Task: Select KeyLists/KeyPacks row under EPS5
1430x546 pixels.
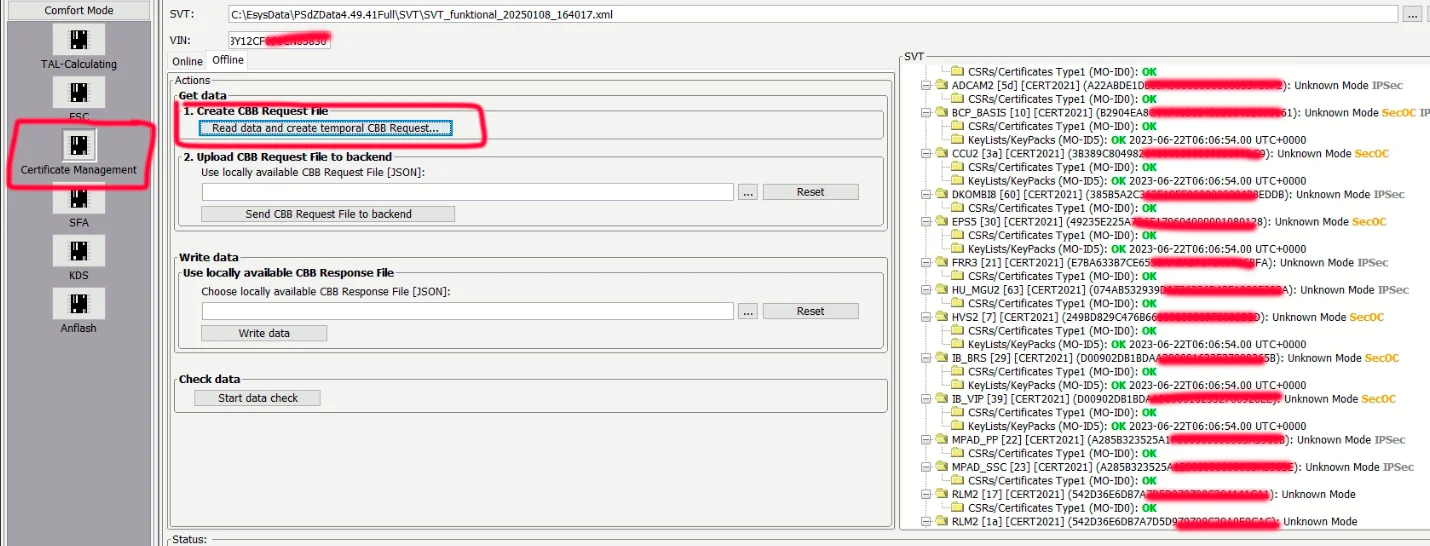Action: pyautogui.click(x=1128, y=249)
